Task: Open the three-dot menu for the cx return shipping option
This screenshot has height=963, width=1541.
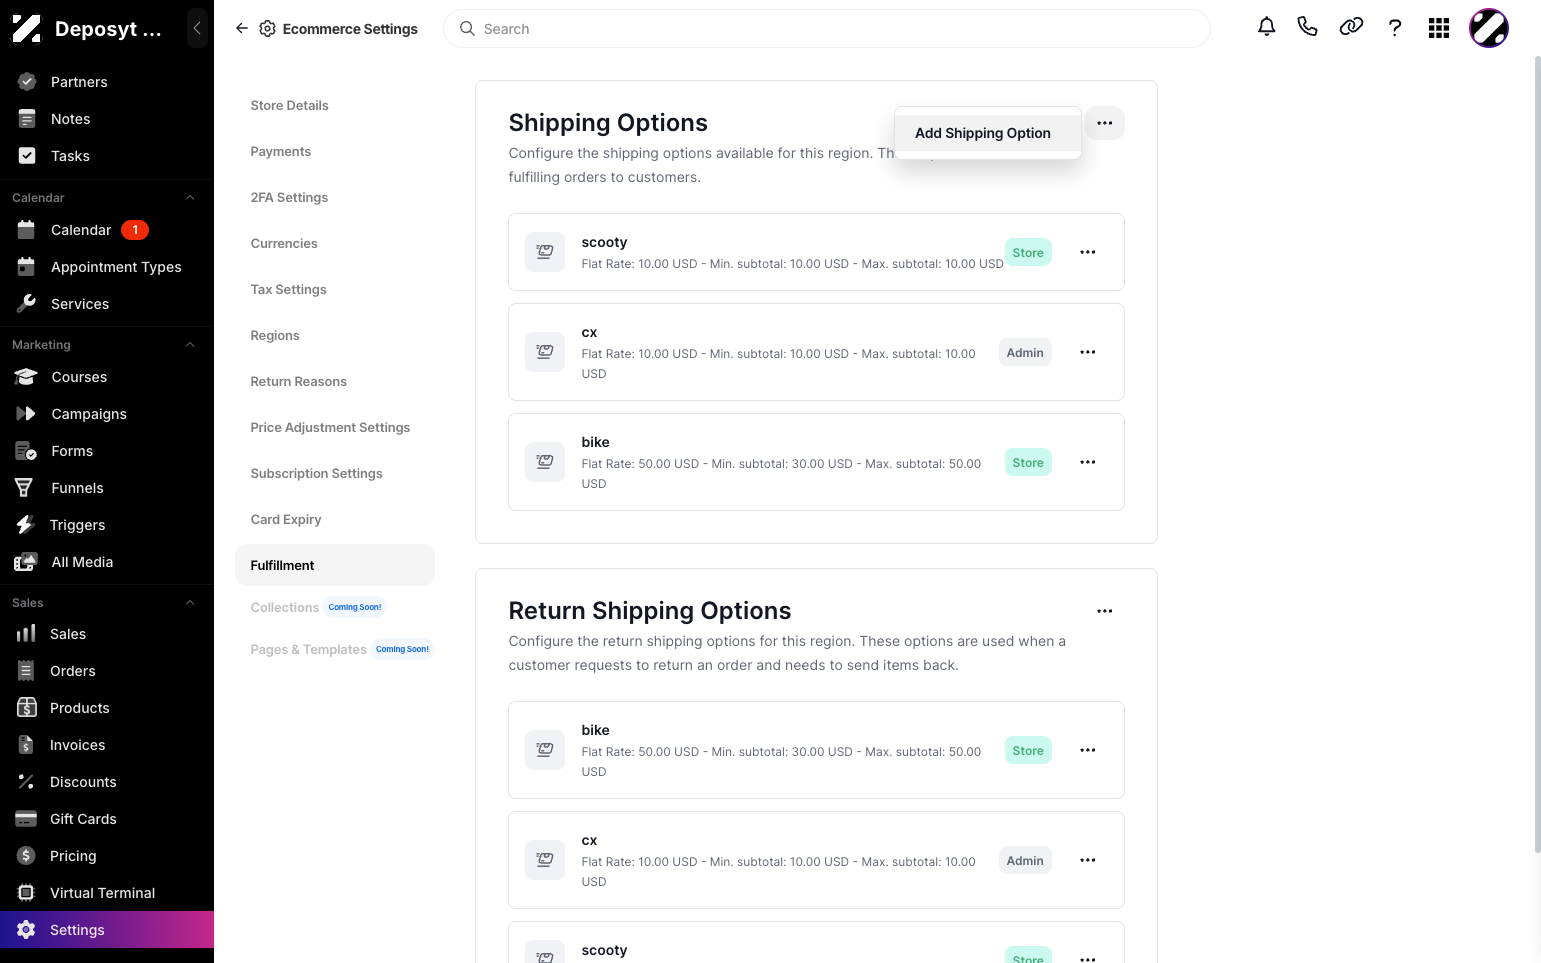Action: click(1088, 860)
